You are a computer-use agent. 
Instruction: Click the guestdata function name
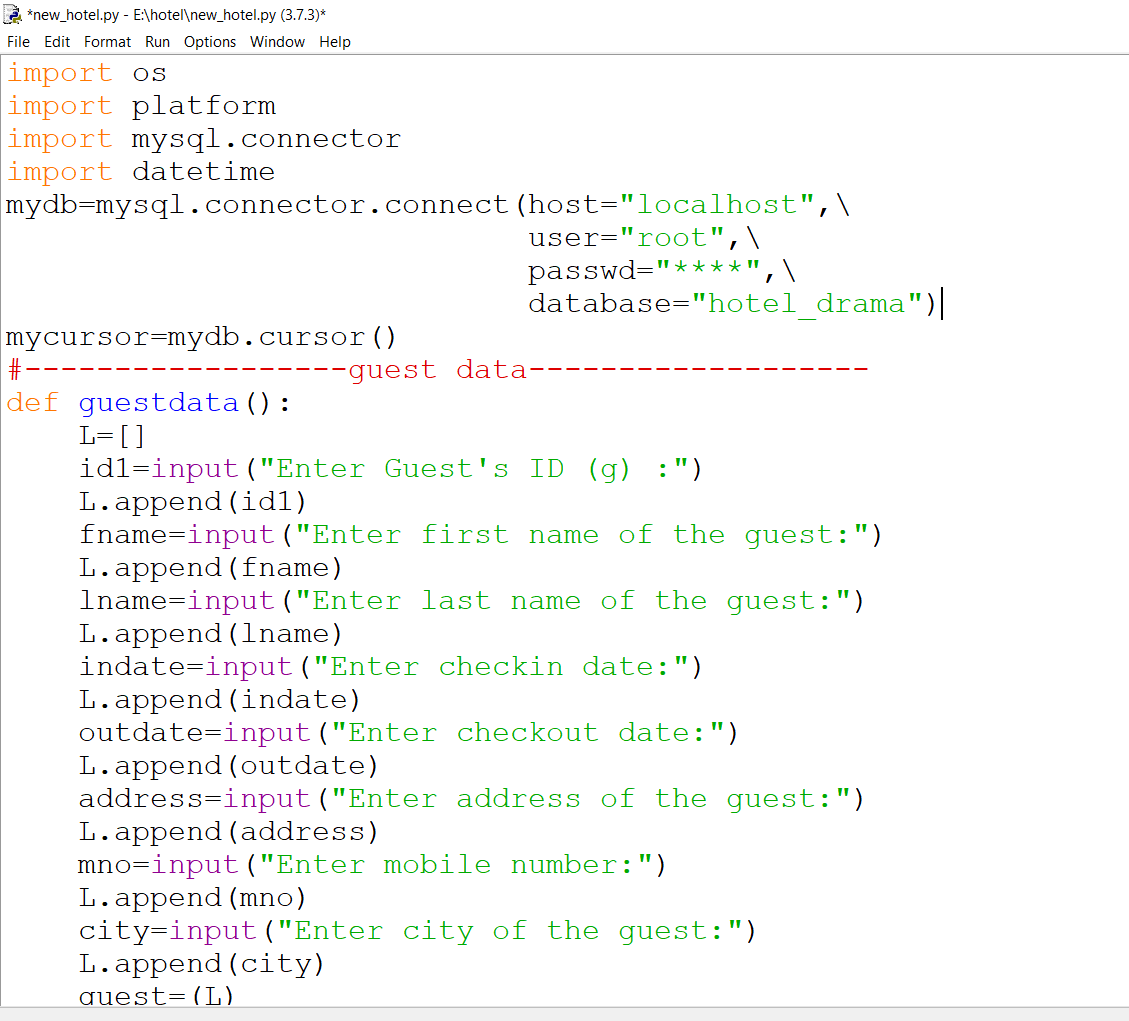tap(158, 402)
